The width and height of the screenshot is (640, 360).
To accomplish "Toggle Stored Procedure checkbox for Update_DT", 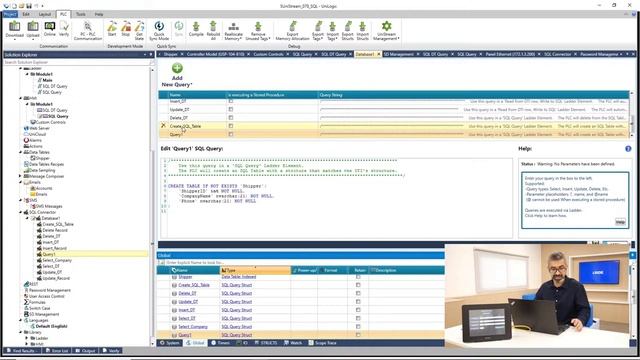I will (231, 109).
